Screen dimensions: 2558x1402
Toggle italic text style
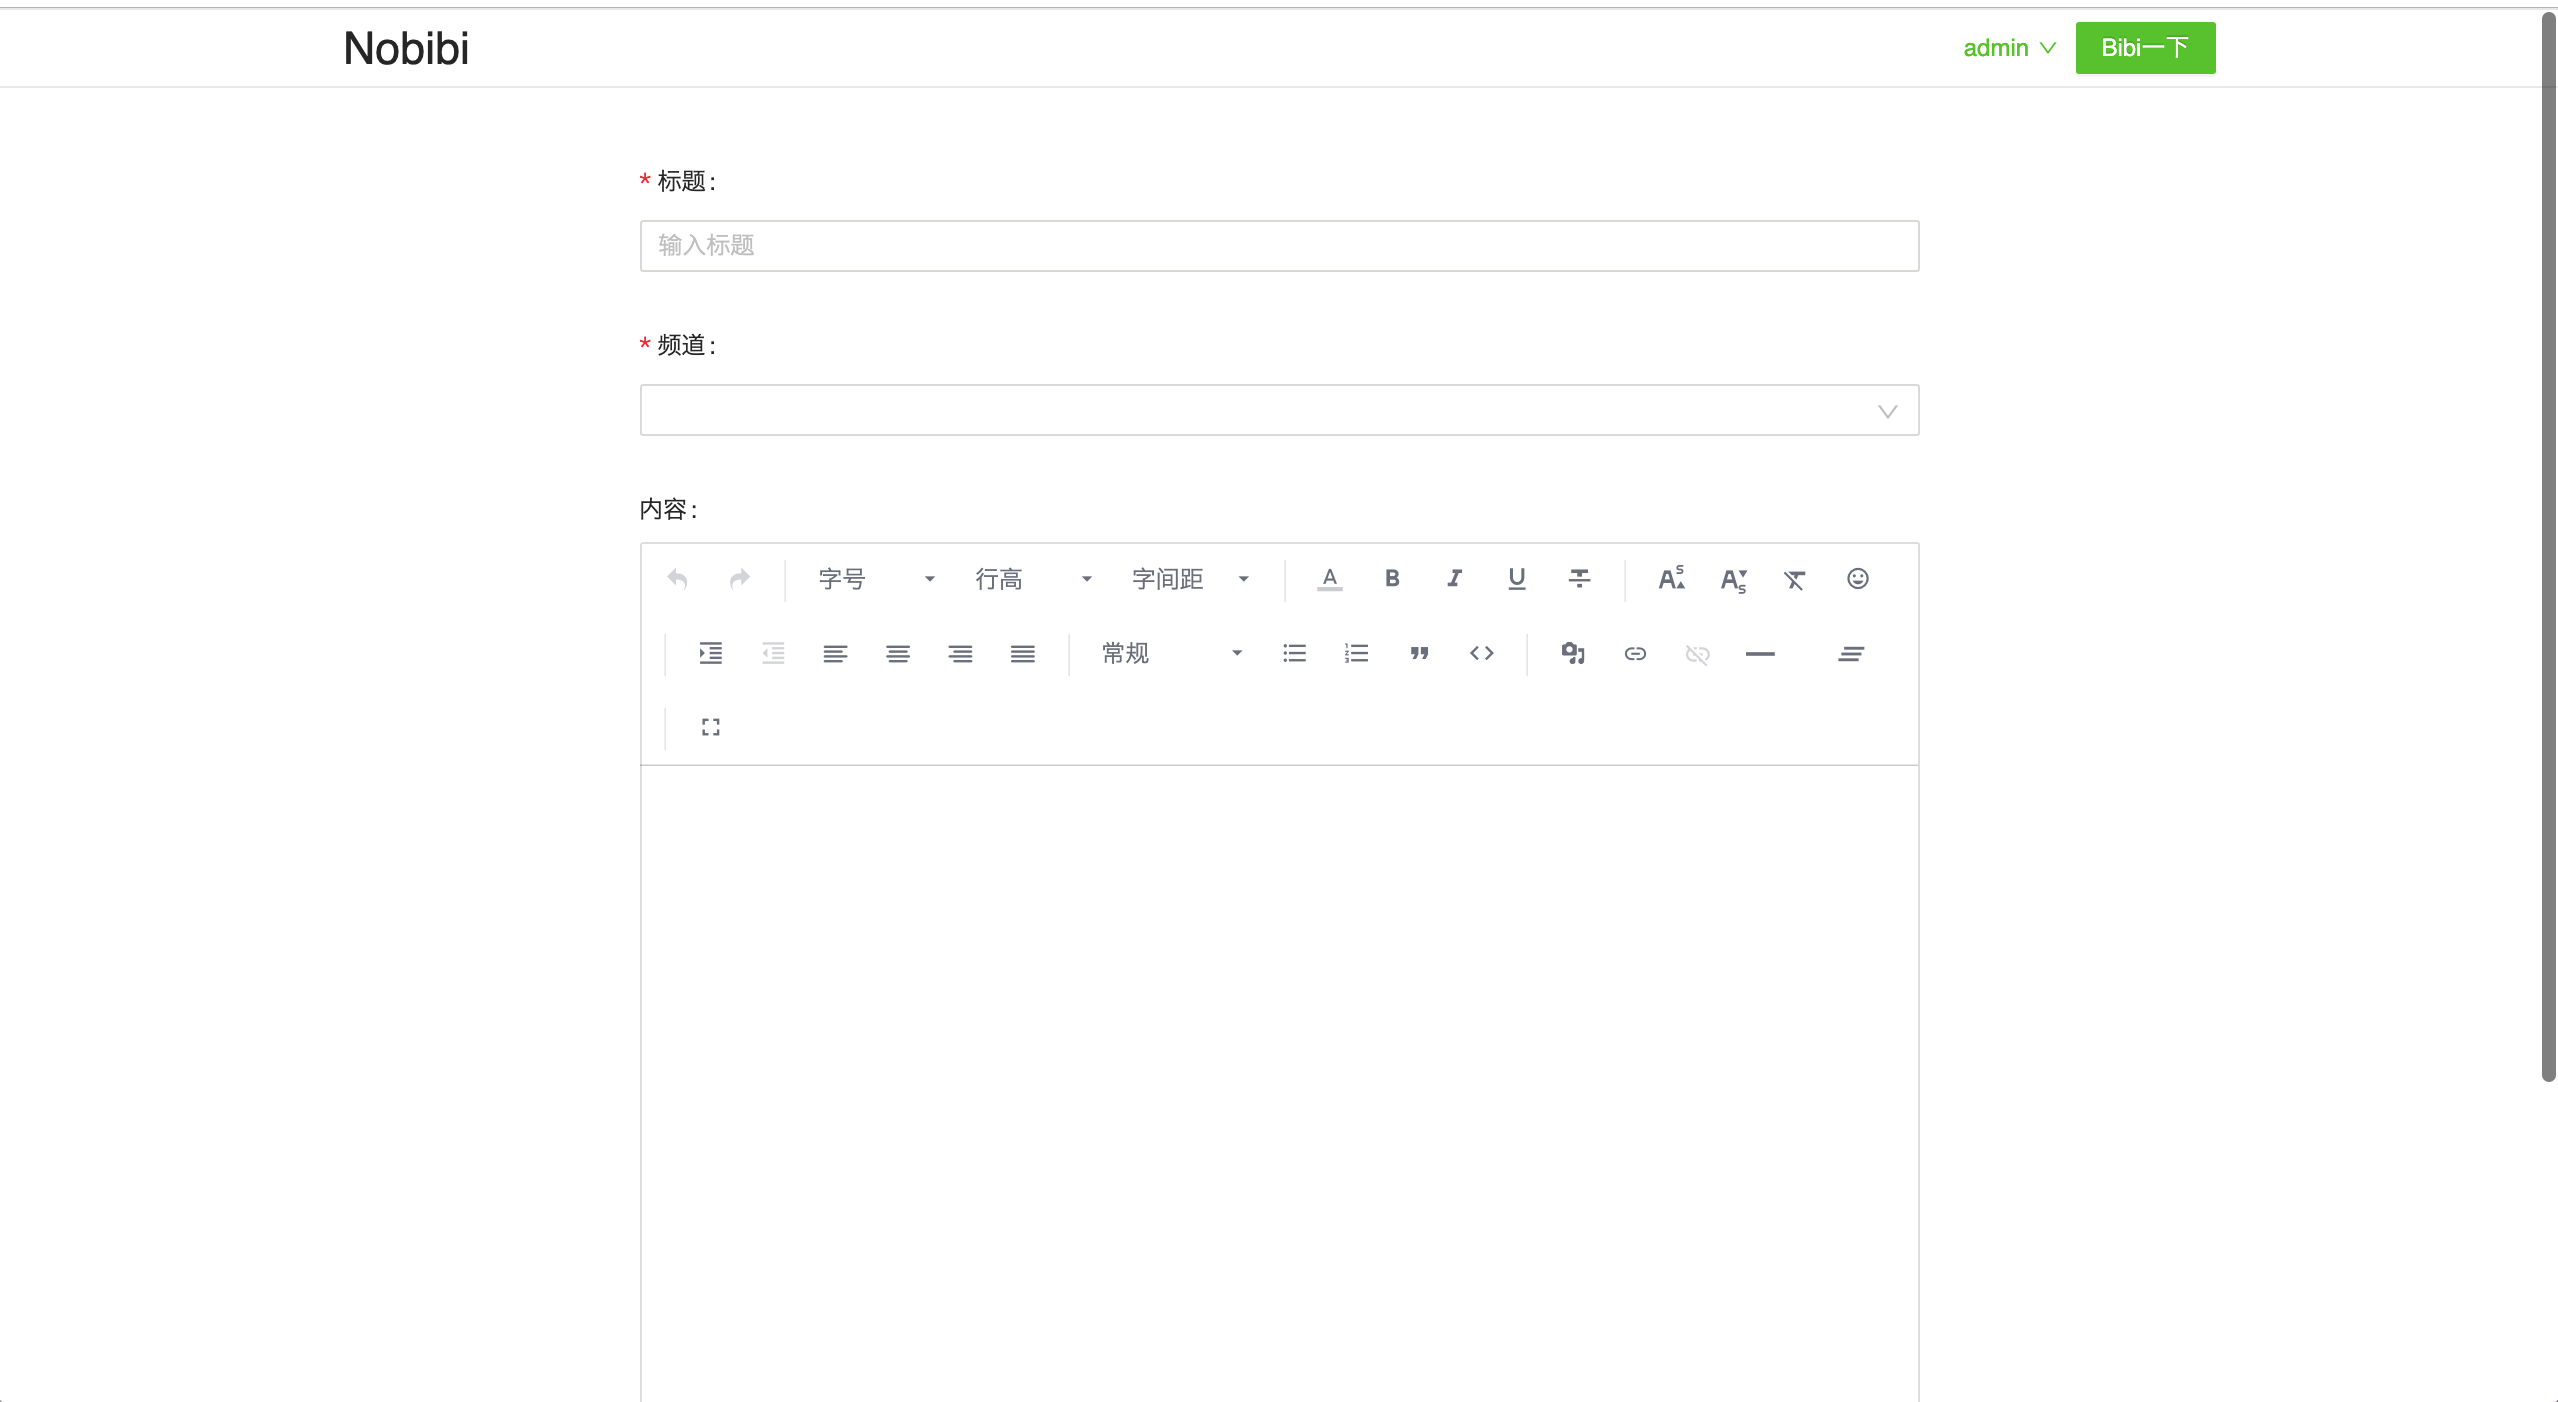tap(1454, 579)
